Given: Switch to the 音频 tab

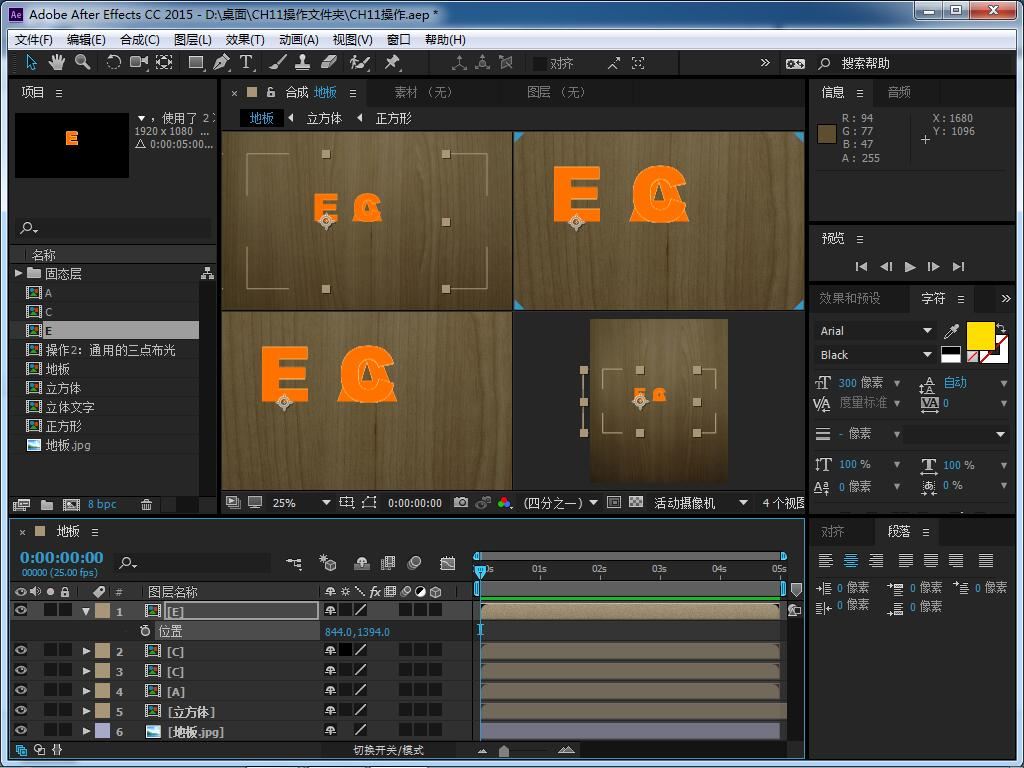Looking at the screenshot, I should click(x=898, y=92).
